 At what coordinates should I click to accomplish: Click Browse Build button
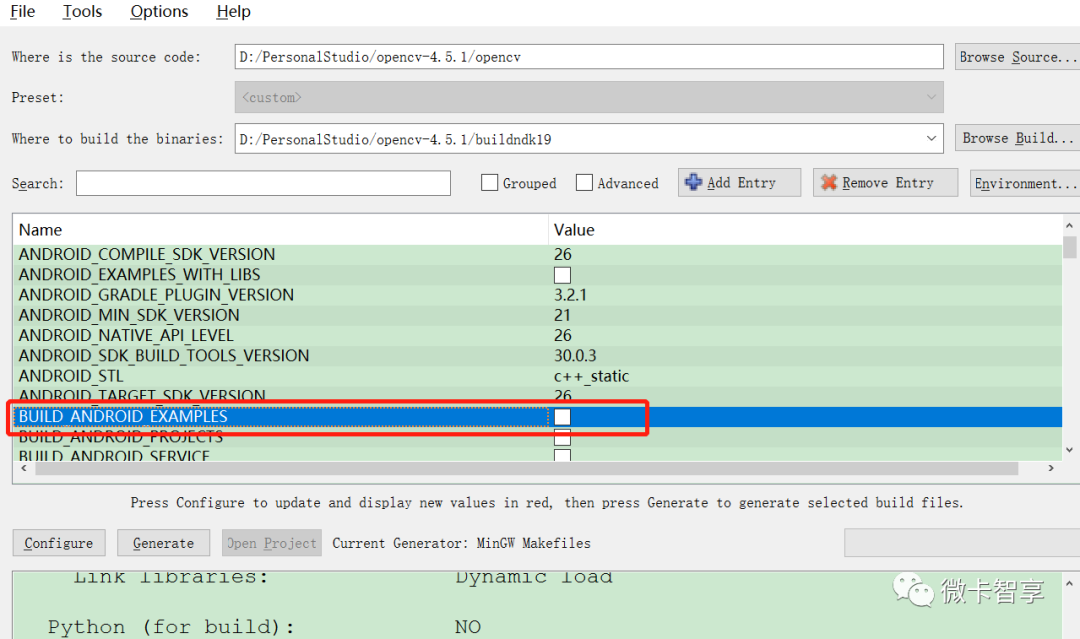pos(1017,138)
